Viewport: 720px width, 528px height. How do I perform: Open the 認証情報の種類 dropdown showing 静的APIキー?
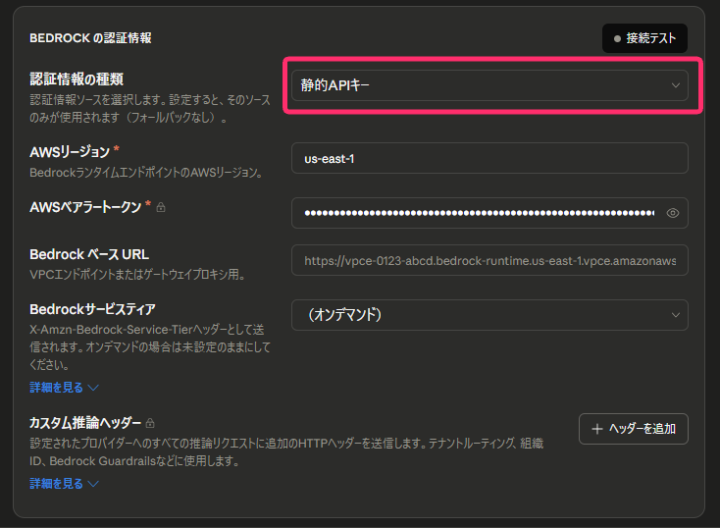click(489, 85)
